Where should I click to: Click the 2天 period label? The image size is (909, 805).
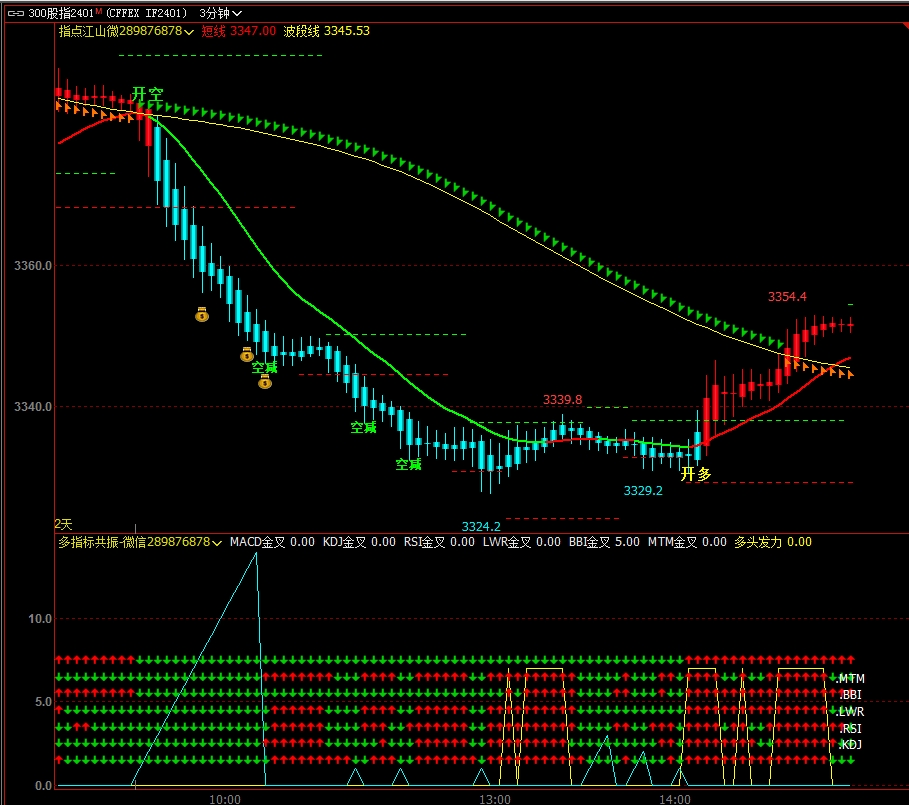[x=63, y=524]
